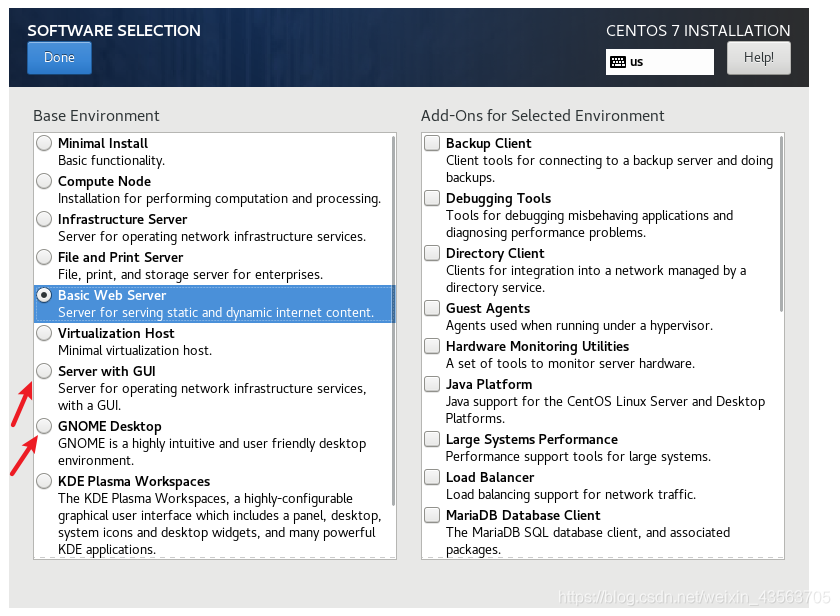The width and height of the screenshot is (840, 616).
Task: Click the 'GNOME Desktop' label
Action: (110, 427)
